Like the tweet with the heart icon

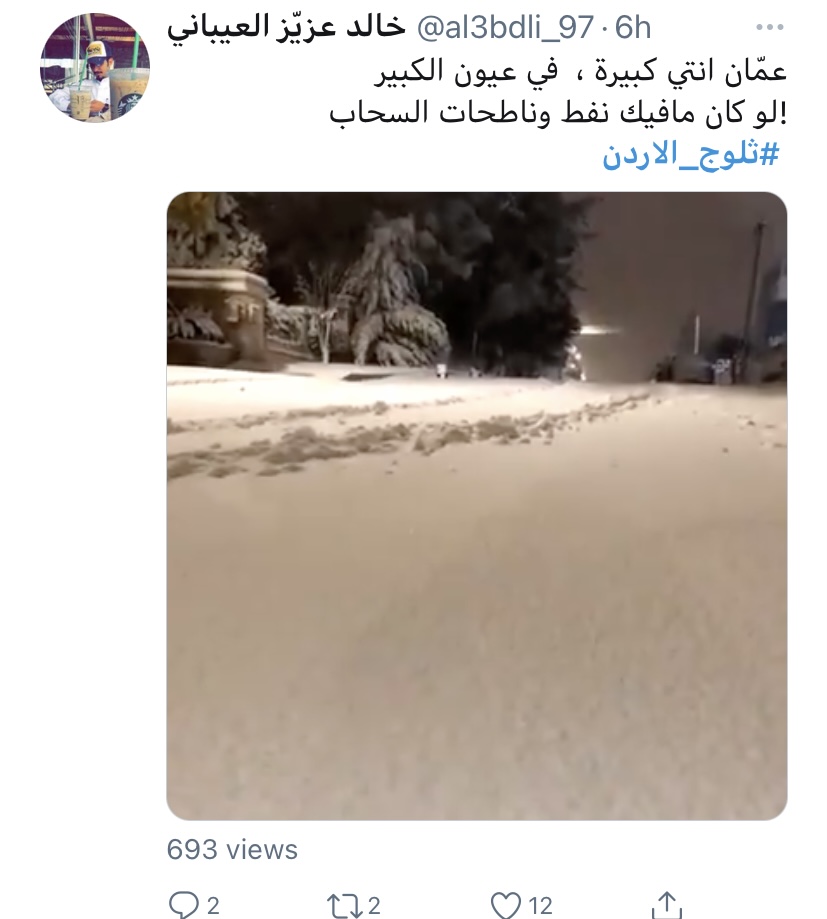(506, 905)
